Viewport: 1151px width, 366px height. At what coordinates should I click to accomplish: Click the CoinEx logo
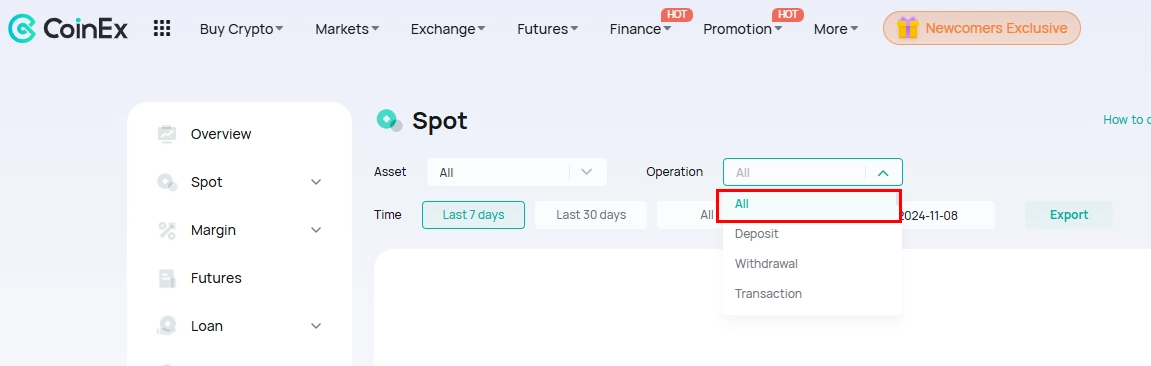[x=68, y=29]
